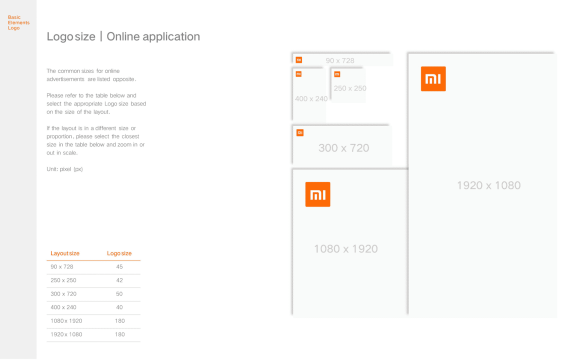
Task: Click logo size 180 in 1920 x 1080 row
Action: pos(120,334)
